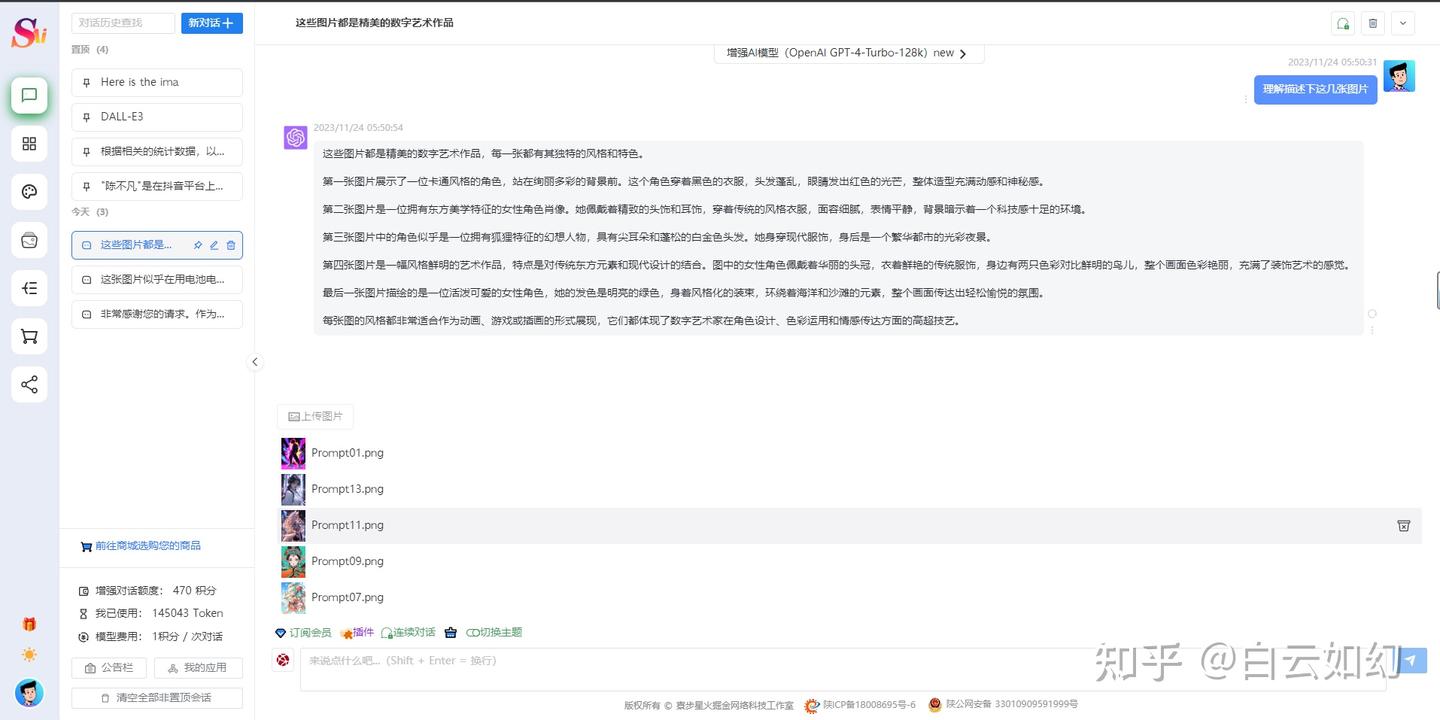Delete the Prompt11.png attachment via its trash icon
This screenshot has height=720, width=1440.
point(1403,525)
